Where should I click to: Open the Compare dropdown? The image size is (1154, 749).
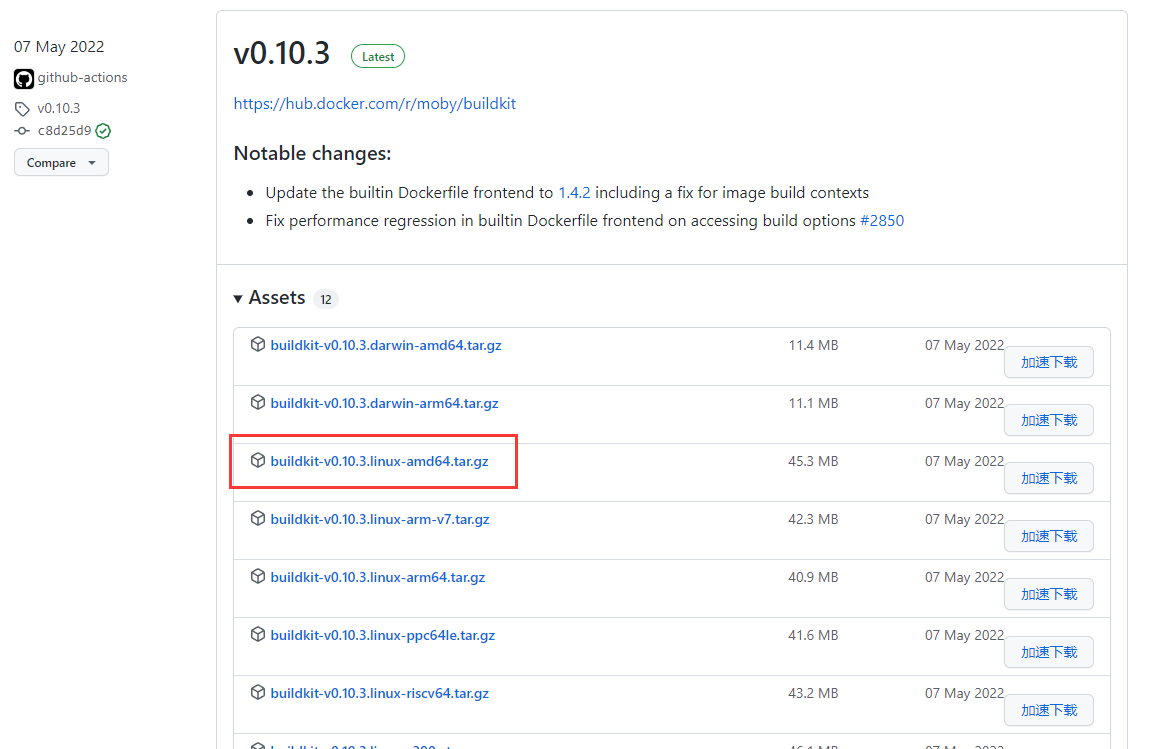(x=61, y=163)
